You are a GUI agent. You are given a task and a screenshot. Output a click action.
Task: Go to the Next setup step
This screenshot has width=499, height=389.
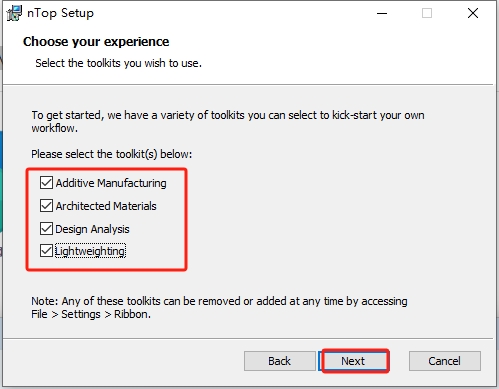[353, 361]
